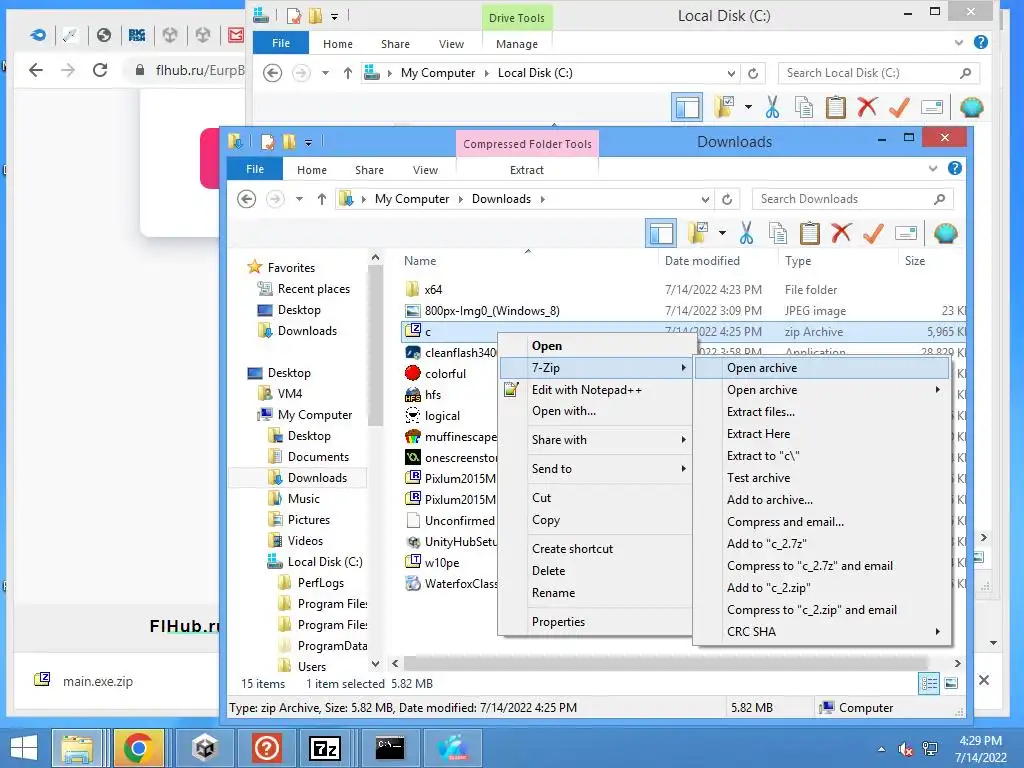The width and height of the screenshot is (1024, 768).
Task: Click the Windows Start button
Action: coord(24,748)
